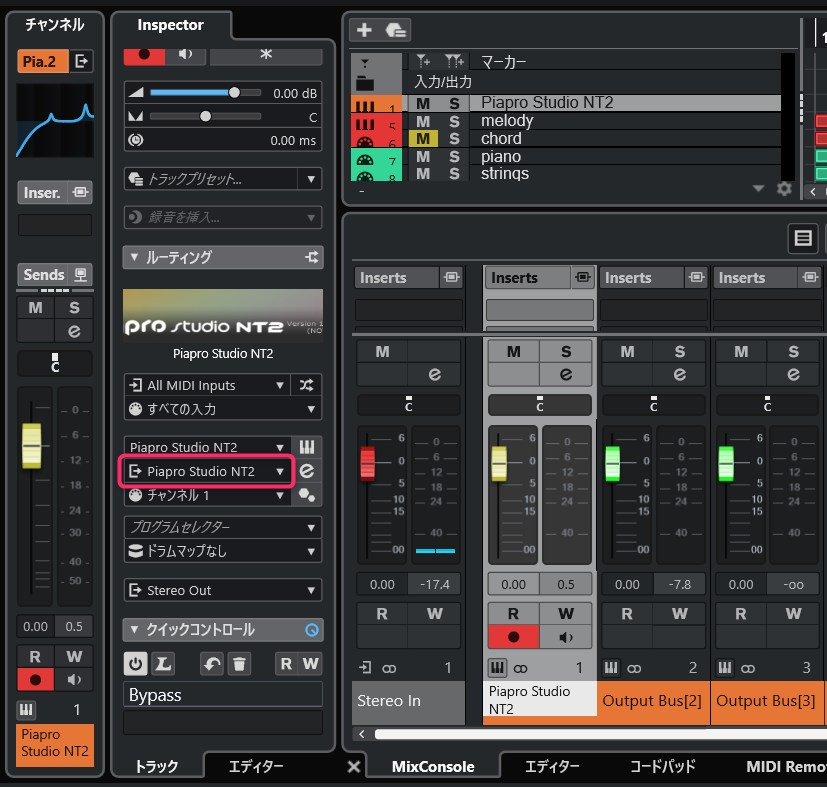This screenshot has height=787, width=827.
Task: Click Stereo In Inserts rack icon
Action: (451, 277)
